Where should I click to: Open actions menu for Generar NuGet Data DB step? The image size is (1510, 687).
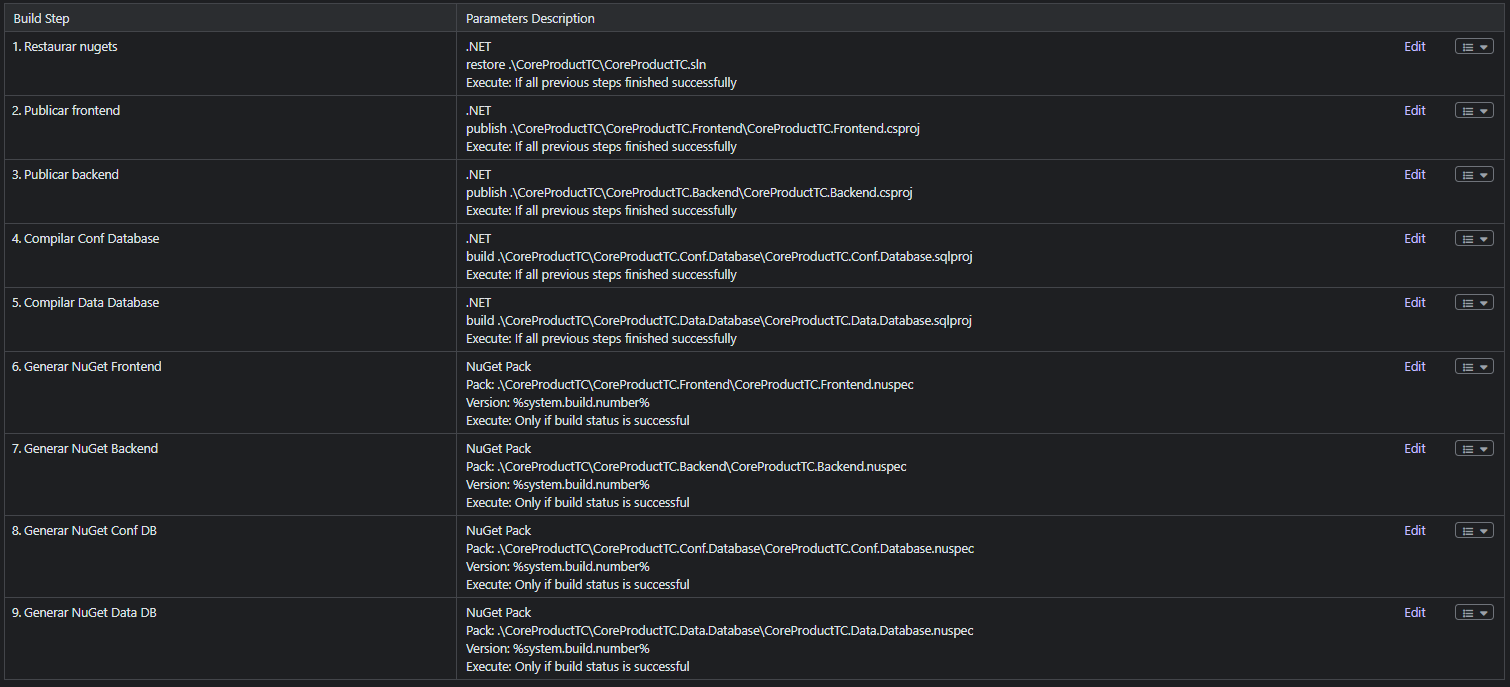pos(1474,613)
